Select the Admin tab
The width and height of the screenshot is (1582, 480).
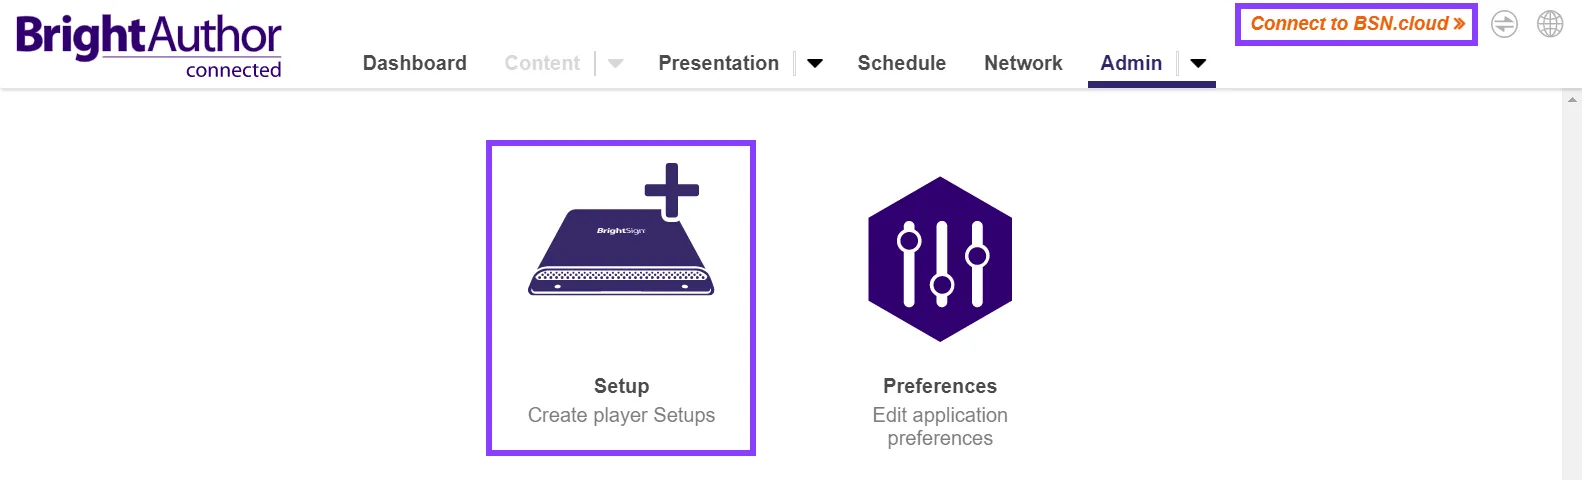[x=1131, y=63]
